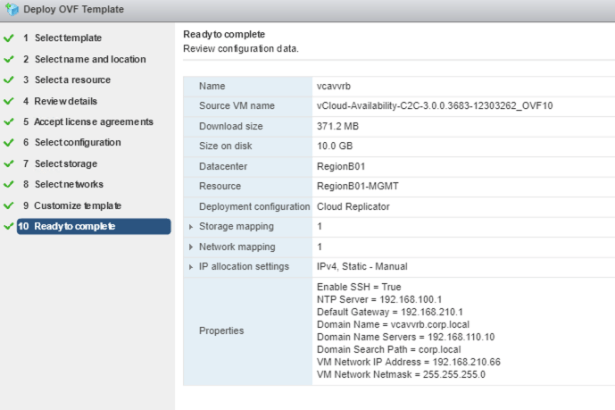Click the checkmark beside Accept license agreements
Screen dimensions: 615x410
pyautogui.click(x=10, y=122)
